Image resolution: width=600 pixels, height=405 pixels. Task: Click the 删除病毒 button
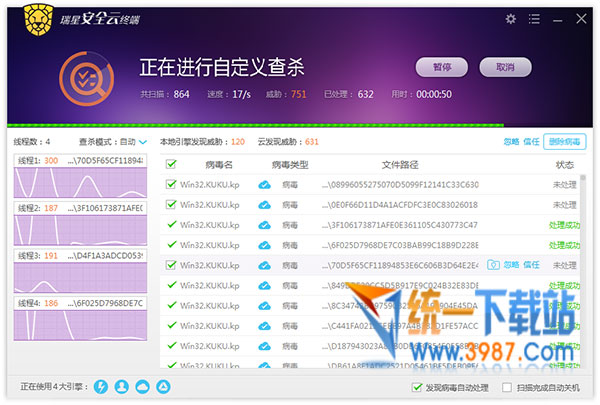point(566,142)
